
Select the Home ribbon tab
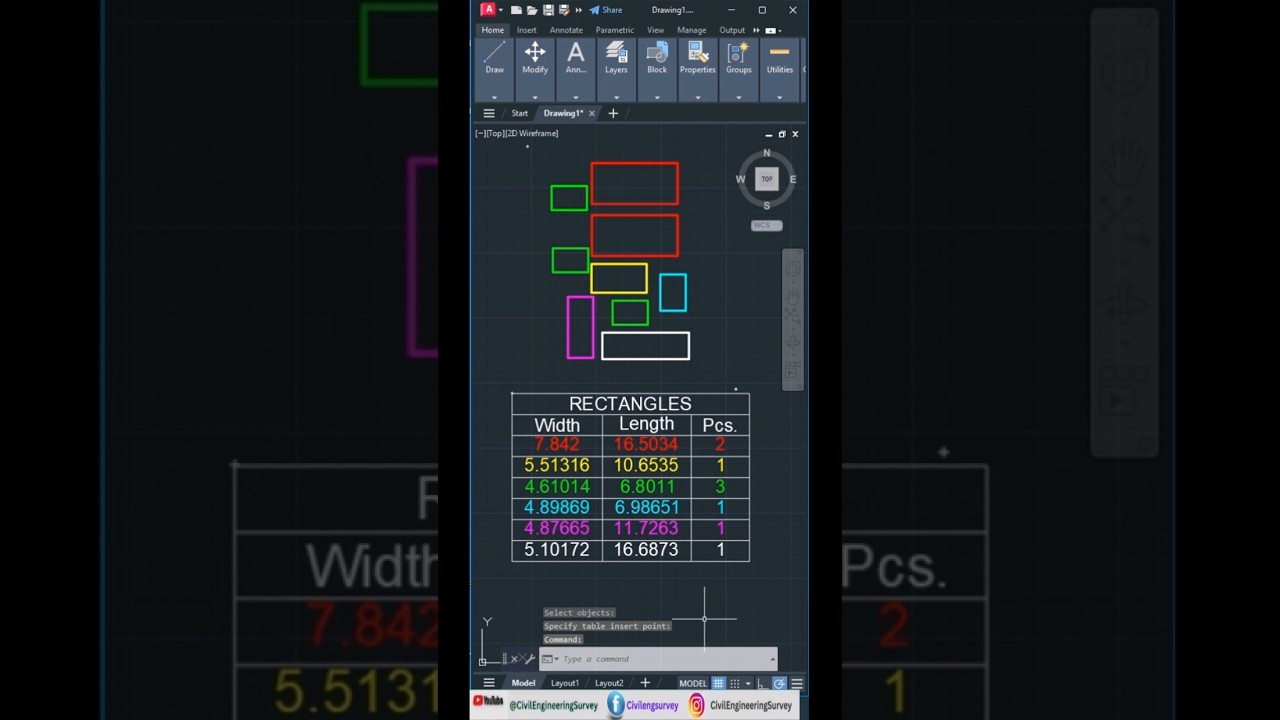pyautogui.click(x=493, y=30)
